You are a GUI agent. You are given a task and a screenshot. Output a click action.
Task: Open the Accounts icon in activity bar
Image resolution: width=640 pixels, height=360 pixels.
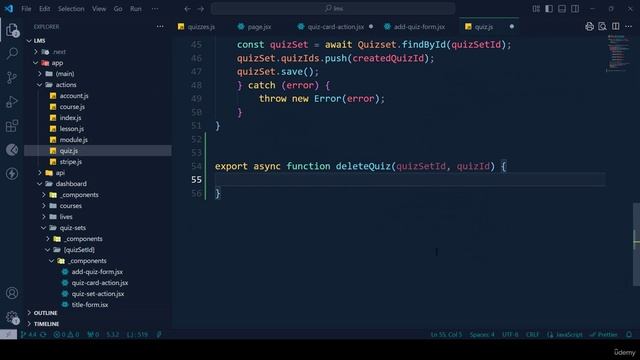(12, 293)
